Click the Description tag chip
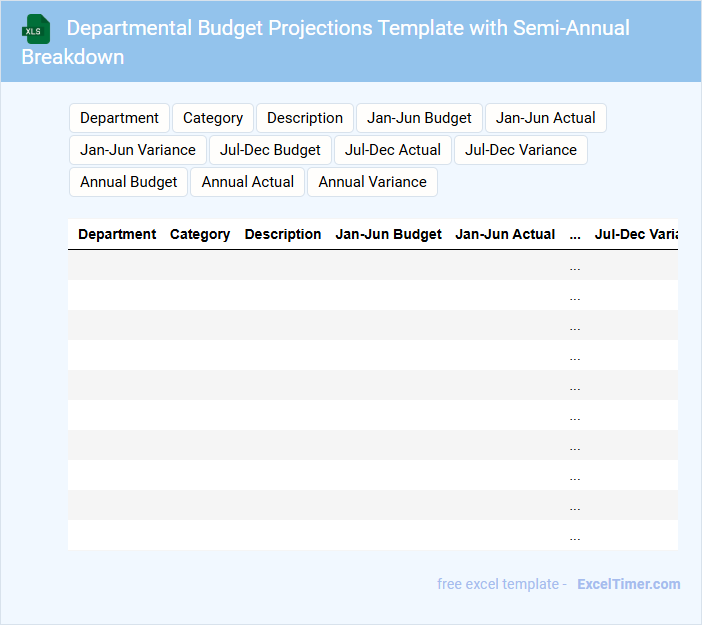The height and width of the screenshot is (625, 702). (305, 118)
